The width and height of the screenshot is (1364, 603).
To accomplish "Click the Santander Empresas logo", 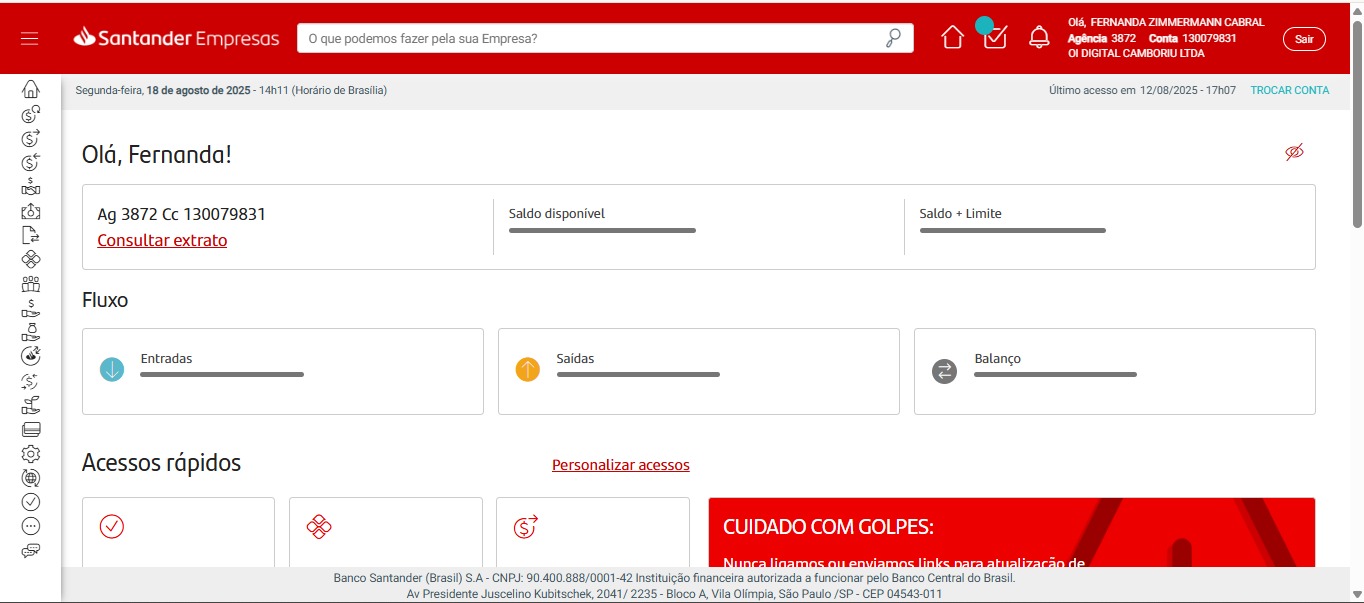I will (x=176, y=38).
